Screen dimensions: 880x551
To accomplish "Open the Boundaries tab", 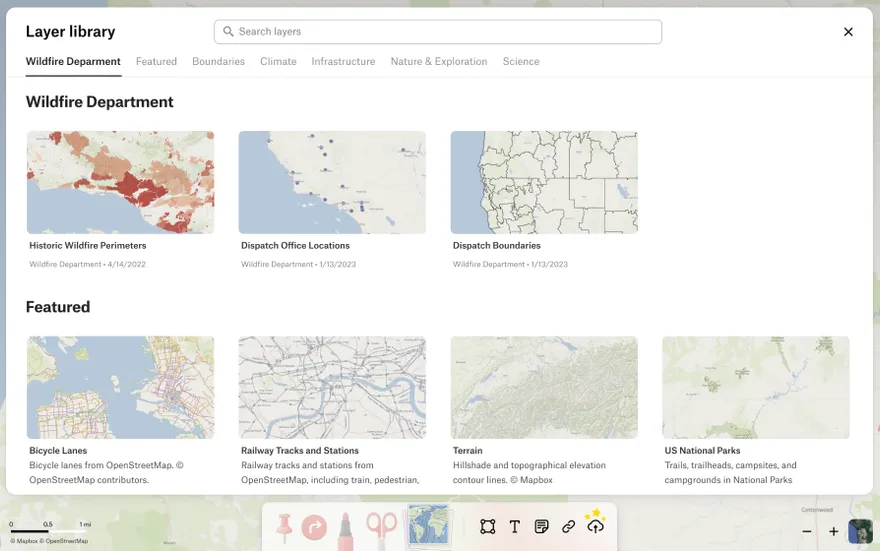I will [x=218, y=62].
